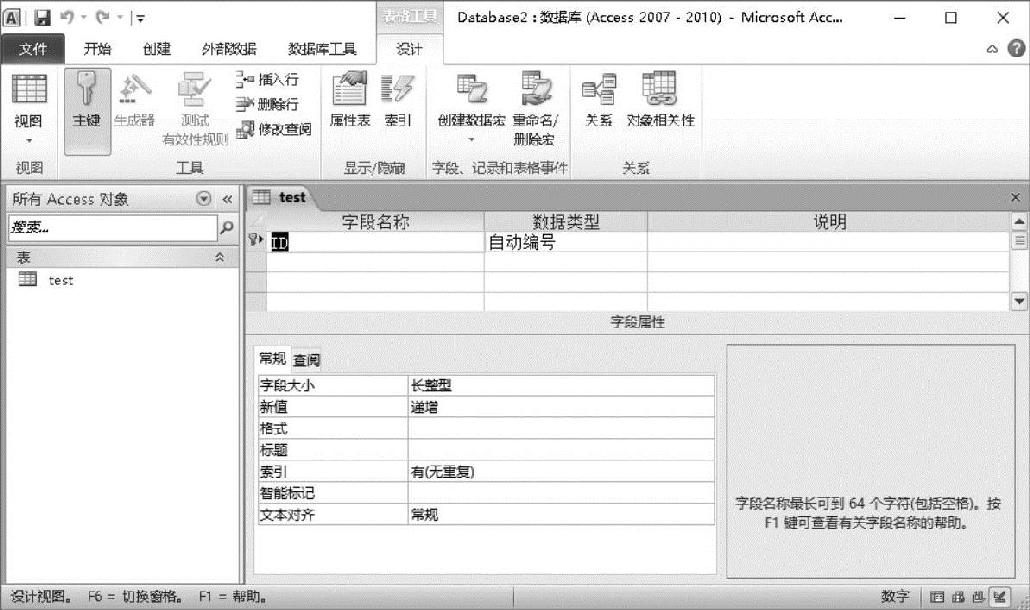Click the 自动编号 data type cell
The height and width of the screenshot is (610, 1030).
click(x=566, y=242)
